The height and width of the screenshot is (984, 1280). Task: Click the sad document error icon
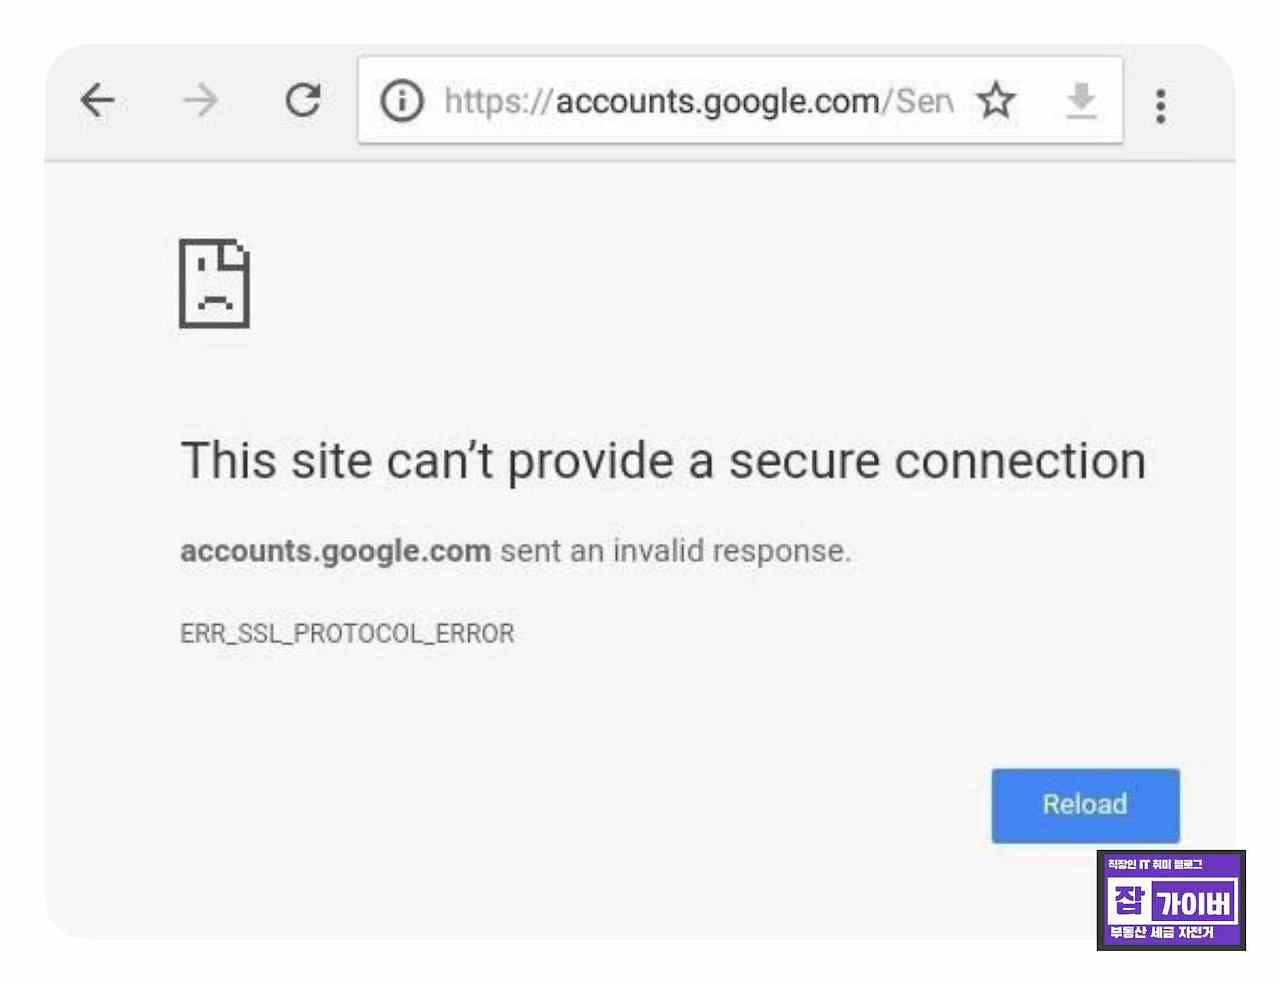pyautogui.click(x=216, y=285)
